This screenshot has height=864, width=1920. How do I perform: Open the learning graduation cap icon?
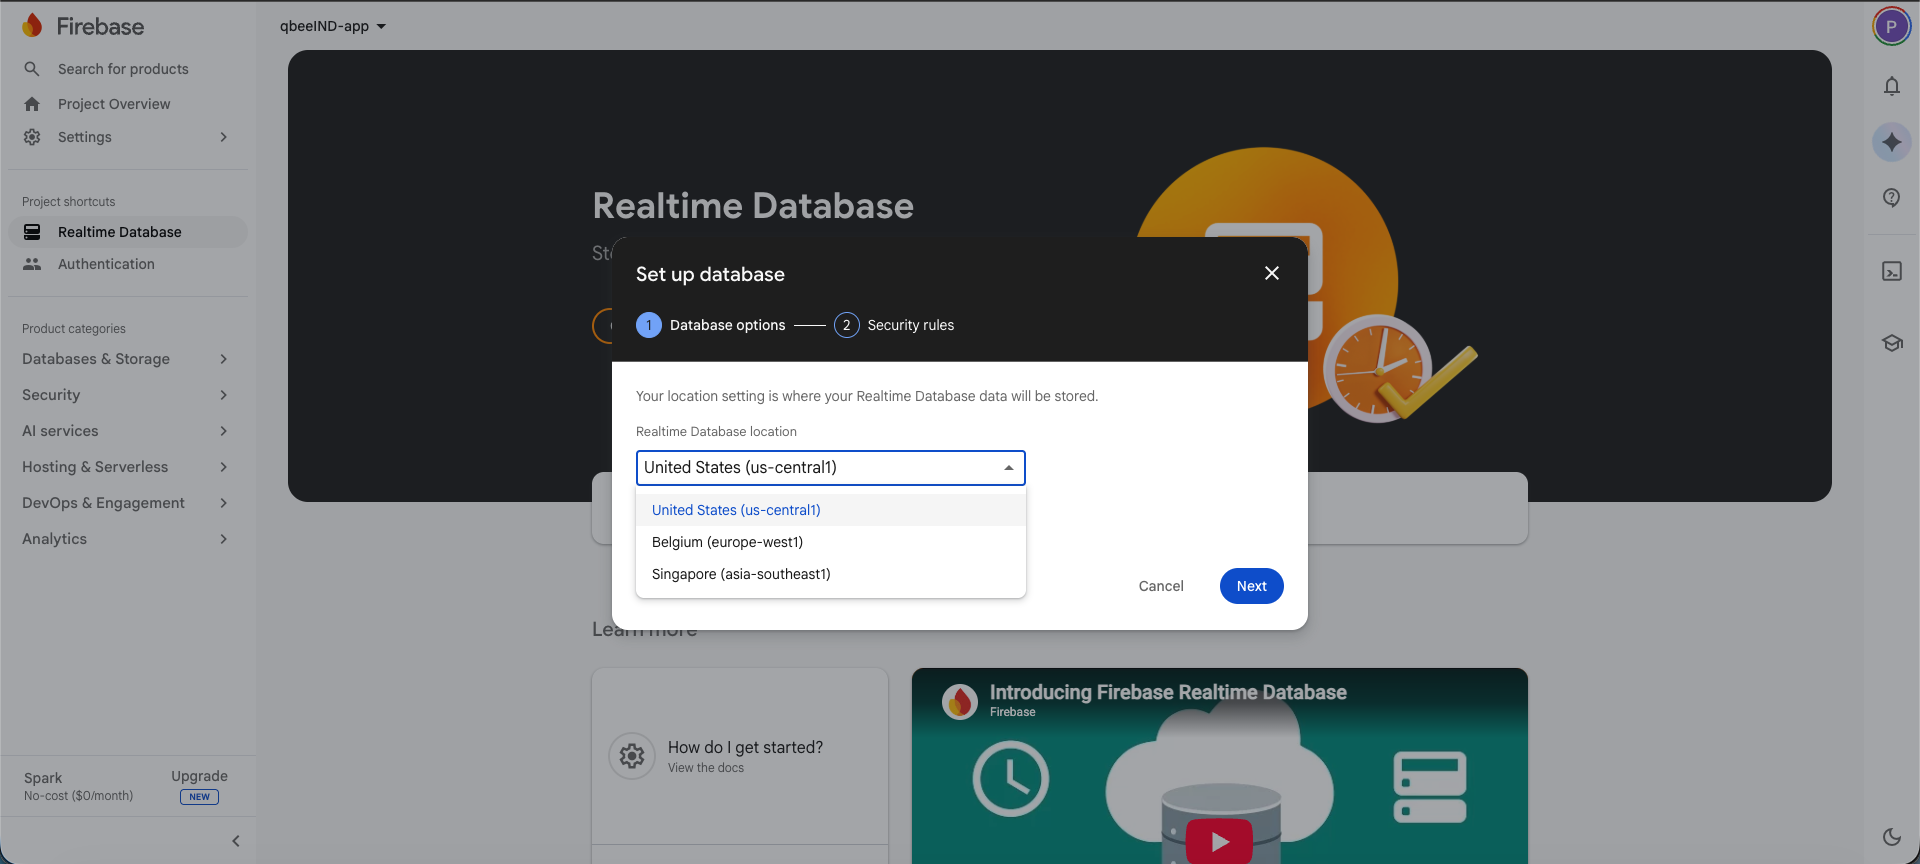coord(1891,343)
